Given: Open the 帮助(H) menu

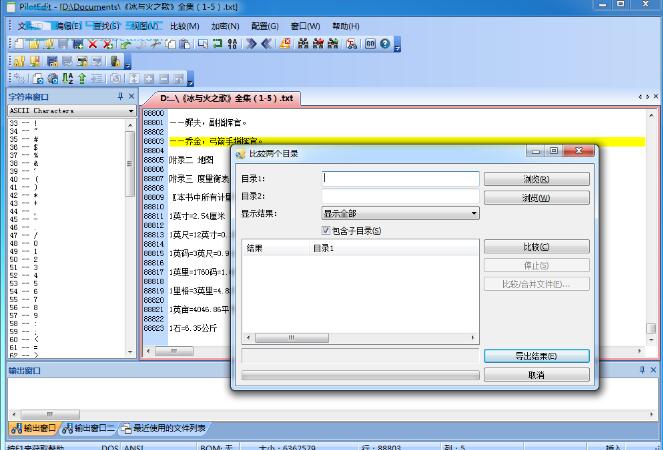Looking at the screenshot, I should (x=345, y=26).
